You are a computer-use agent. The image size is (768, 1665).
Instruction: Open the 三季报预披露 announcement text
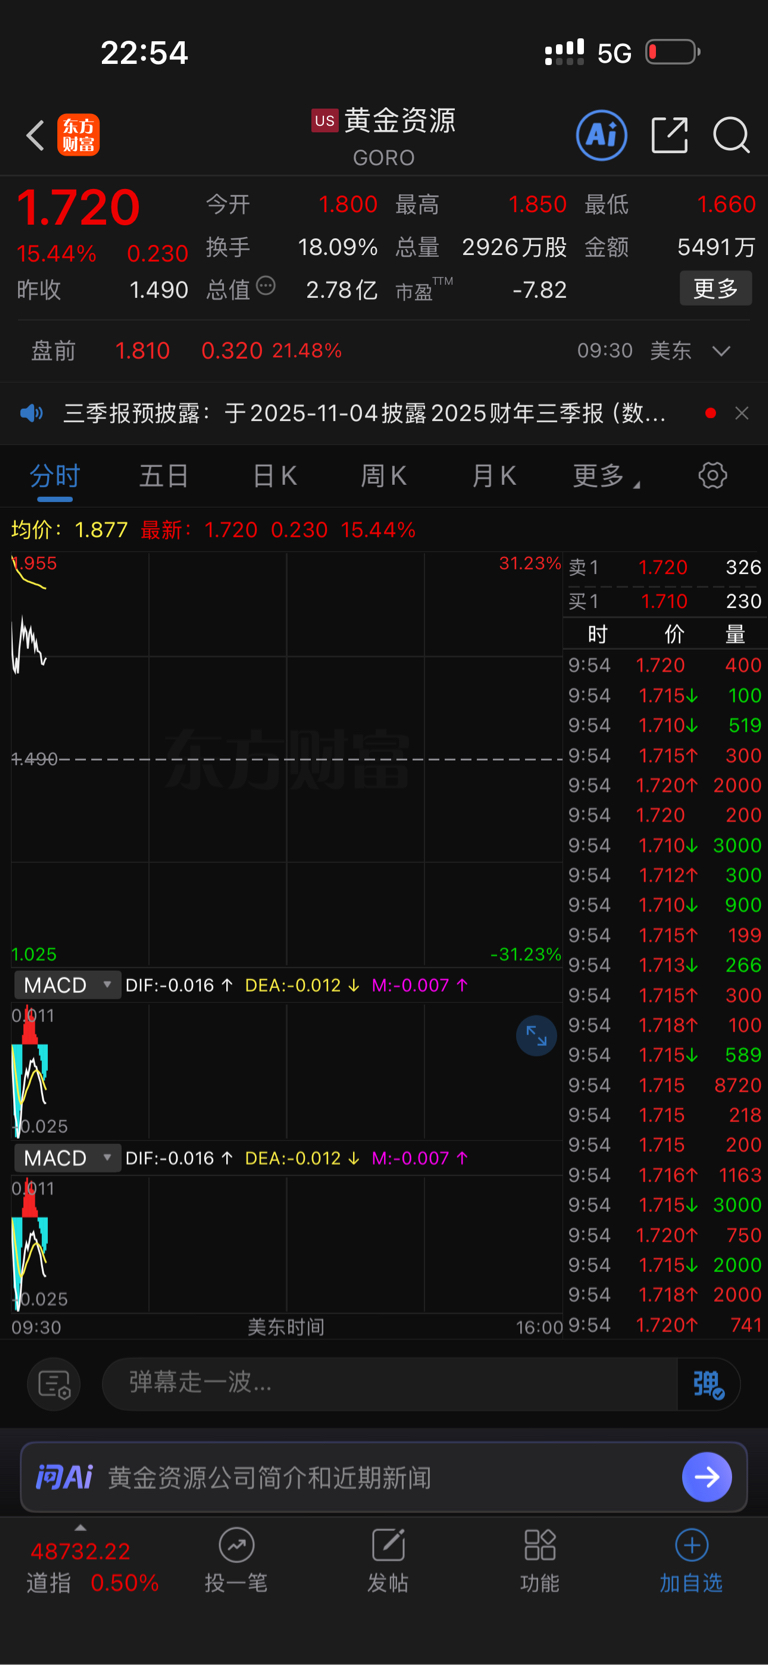364,413
